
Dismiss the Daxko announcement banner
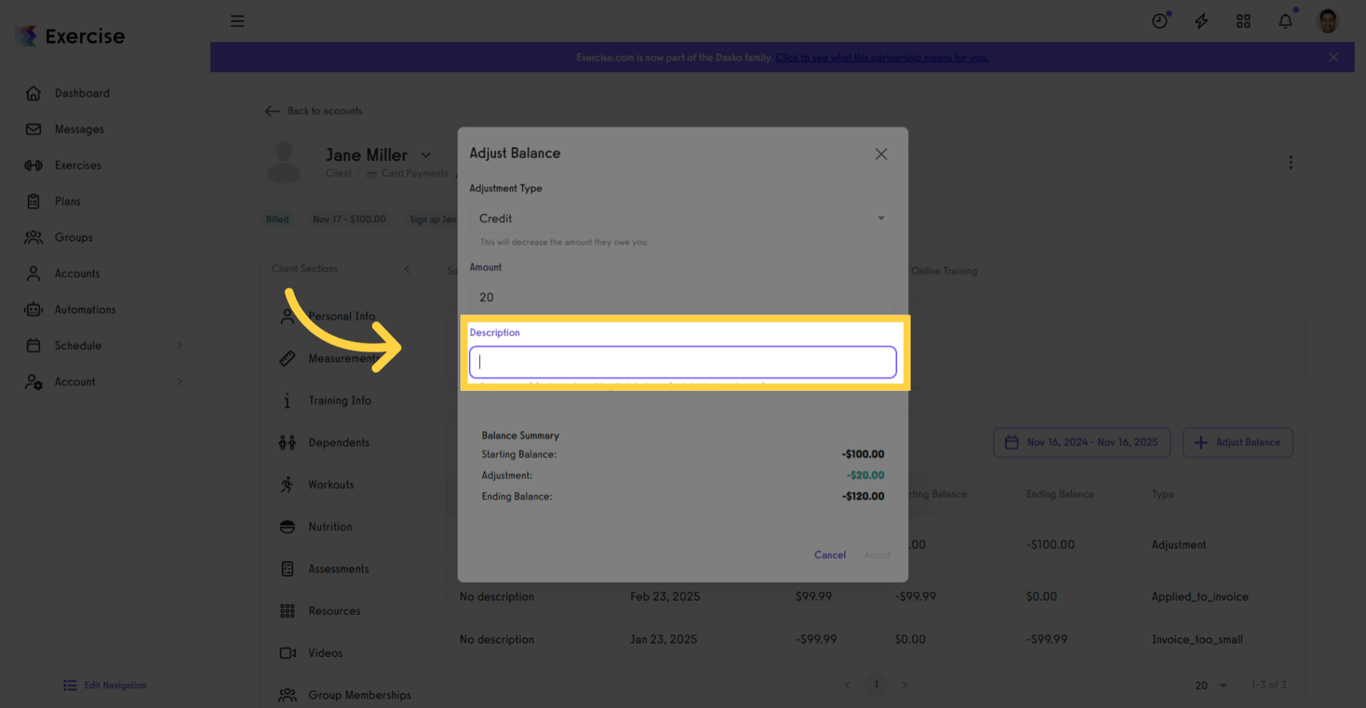pos(1333,57)
